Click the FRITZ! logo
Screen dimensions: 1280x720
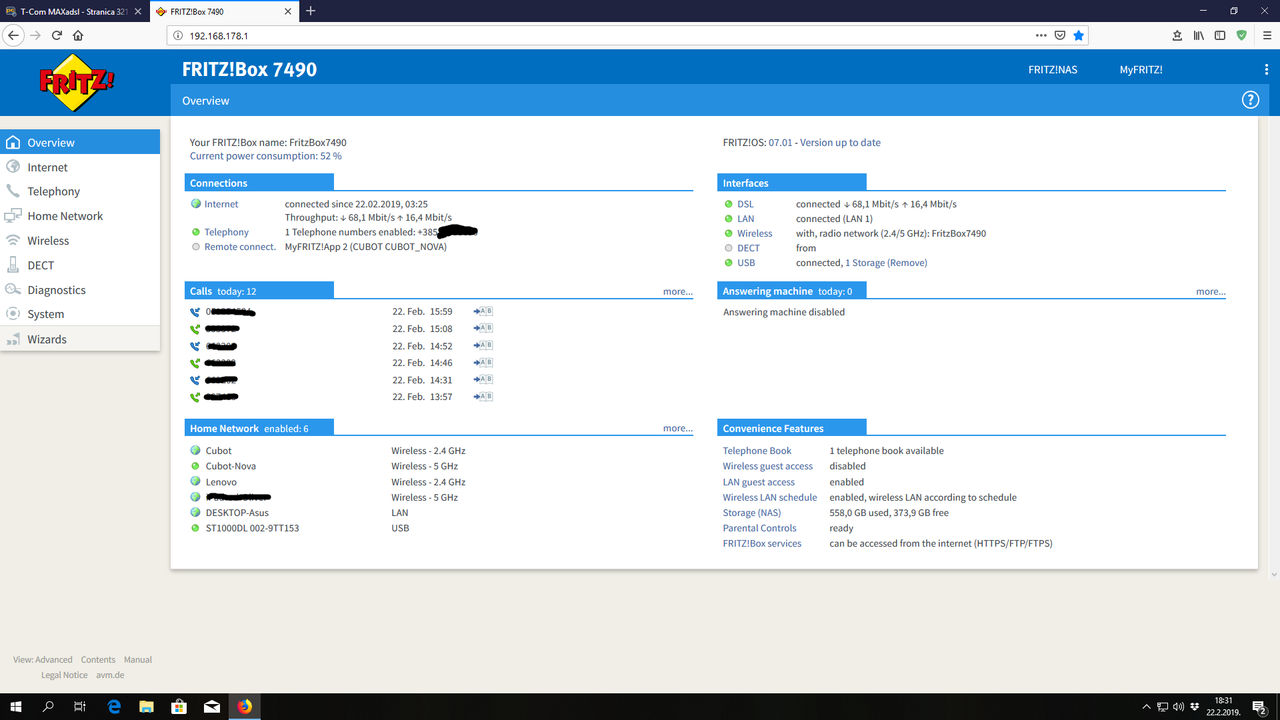pyautogui.click(x=77, y=81)
